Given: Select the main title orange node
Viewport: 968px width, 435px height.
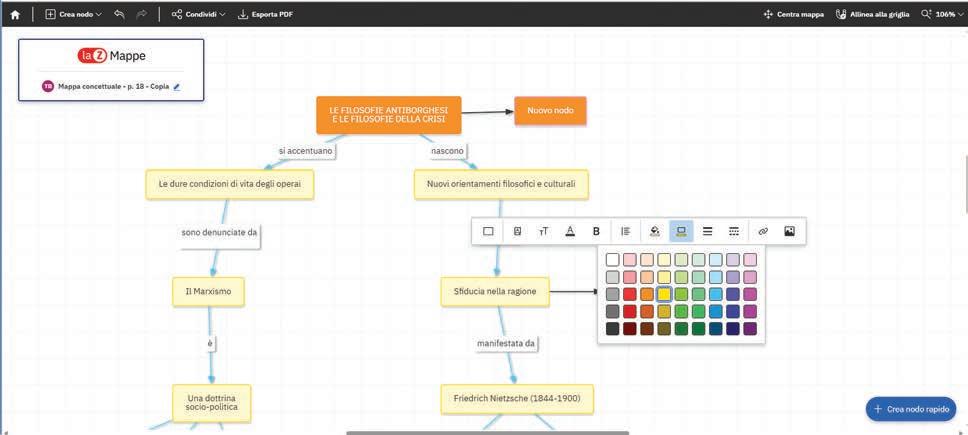Looking at the screenshot, I should click(x=389, y=115).
